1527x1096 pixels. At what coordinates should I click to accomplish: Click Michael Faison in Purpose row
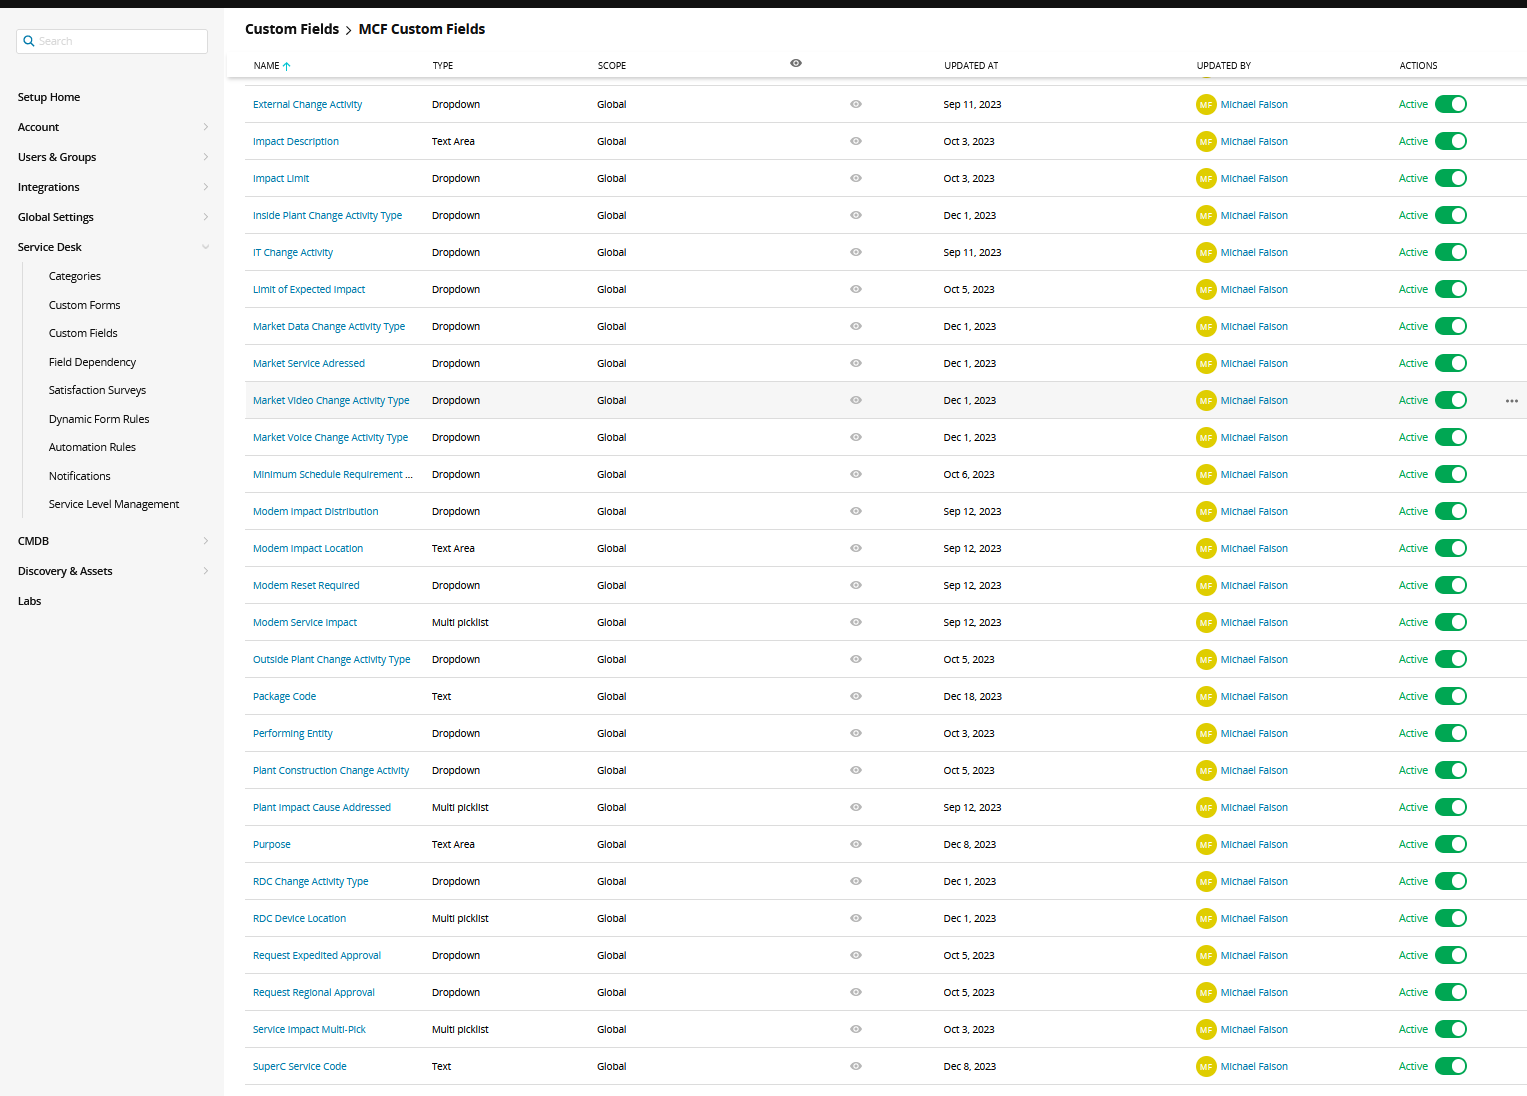(x=1254, y=845)
